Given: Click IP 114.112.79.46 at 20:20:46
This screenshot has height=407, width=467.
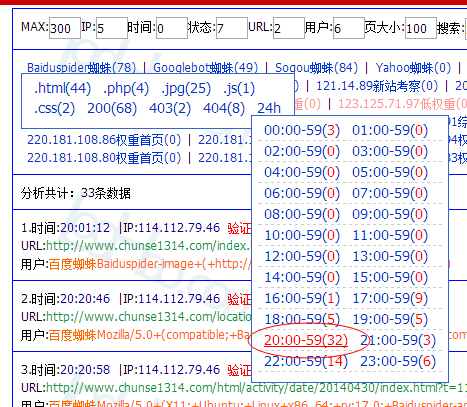Looking at the screenshot, I should [179, 299].
